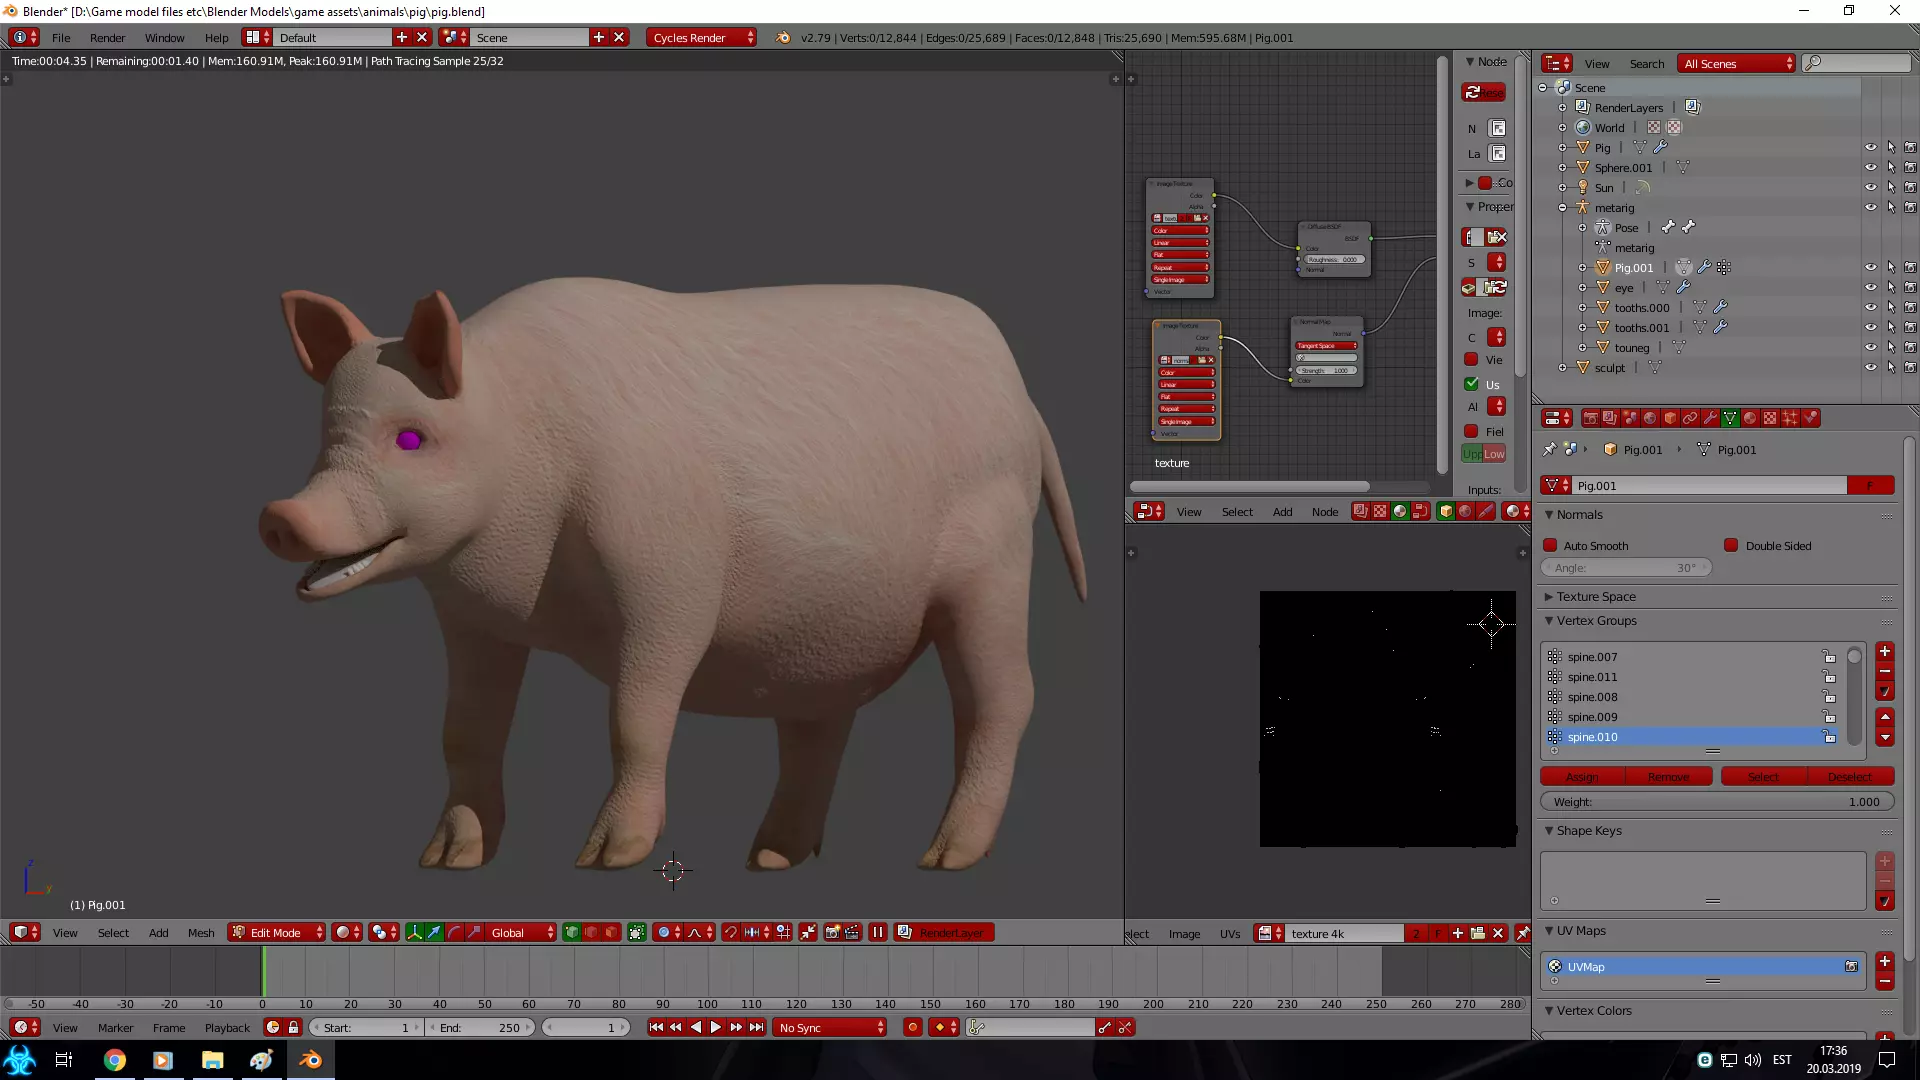The height and width of the screenshot is (1080, 1920).
Task: Enable the Double Sided checkbox
Action: point(1731,545)
